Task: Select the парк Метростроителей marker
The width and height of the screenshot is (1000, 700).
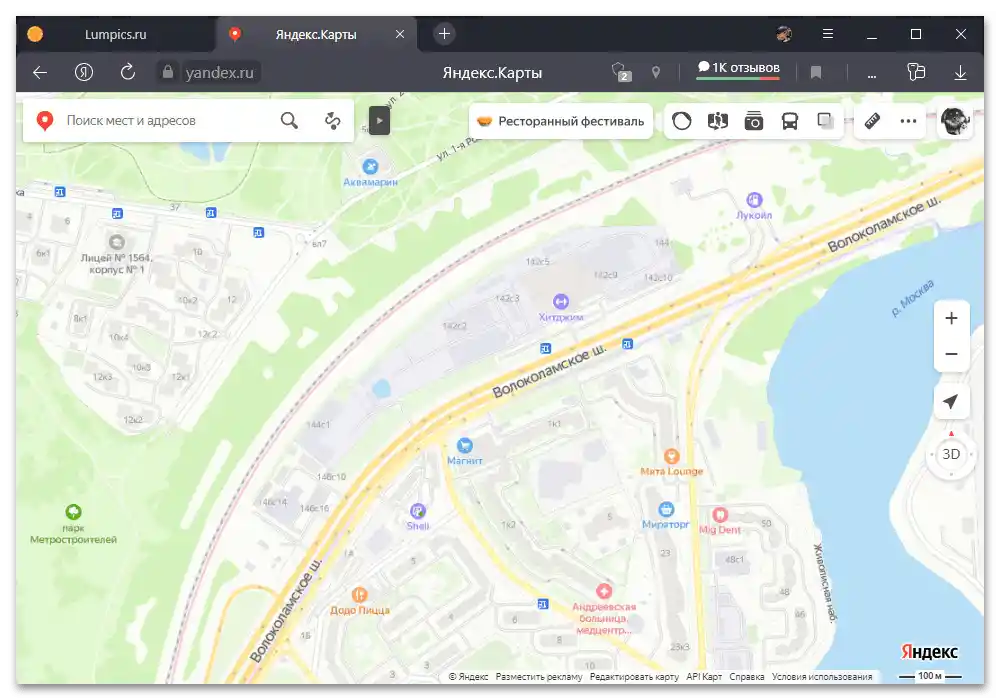Action: (73, 512)
